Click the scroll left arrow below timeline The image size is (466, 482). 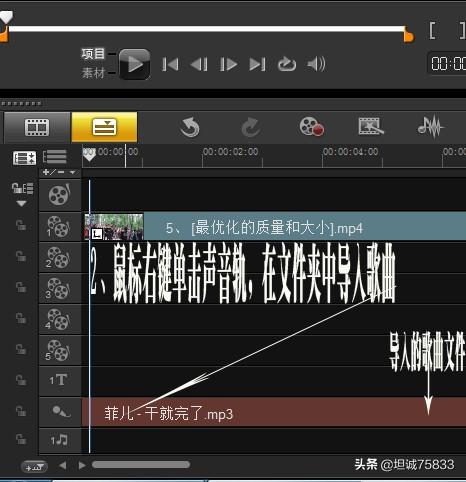point(63,465)
